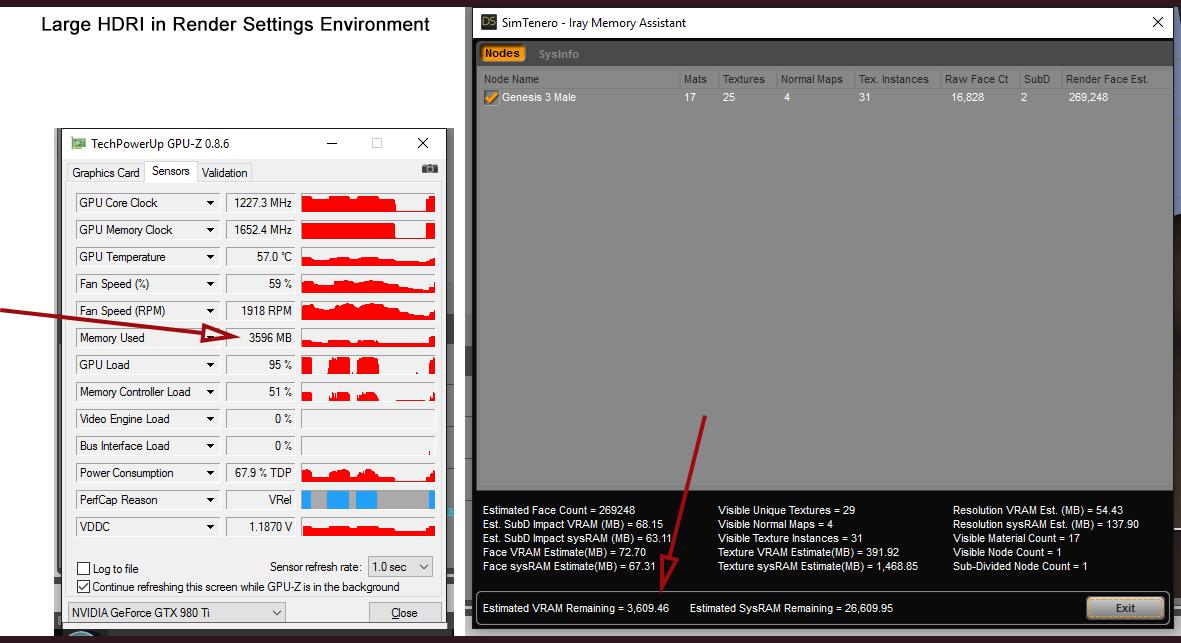1181x643 pixels.
Task: Select the Genesis 3 Male row name
Action: 539,97
